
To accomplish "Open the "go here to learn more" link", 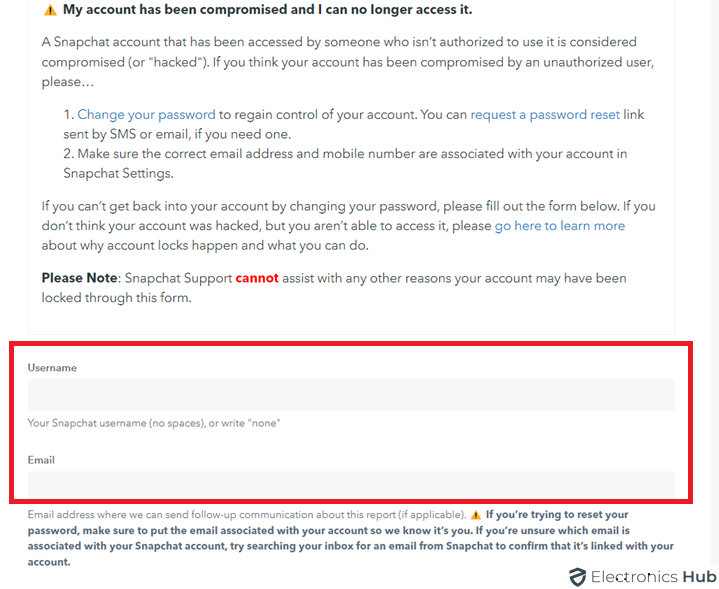I will pyautogui.click(x=559, y=226).
